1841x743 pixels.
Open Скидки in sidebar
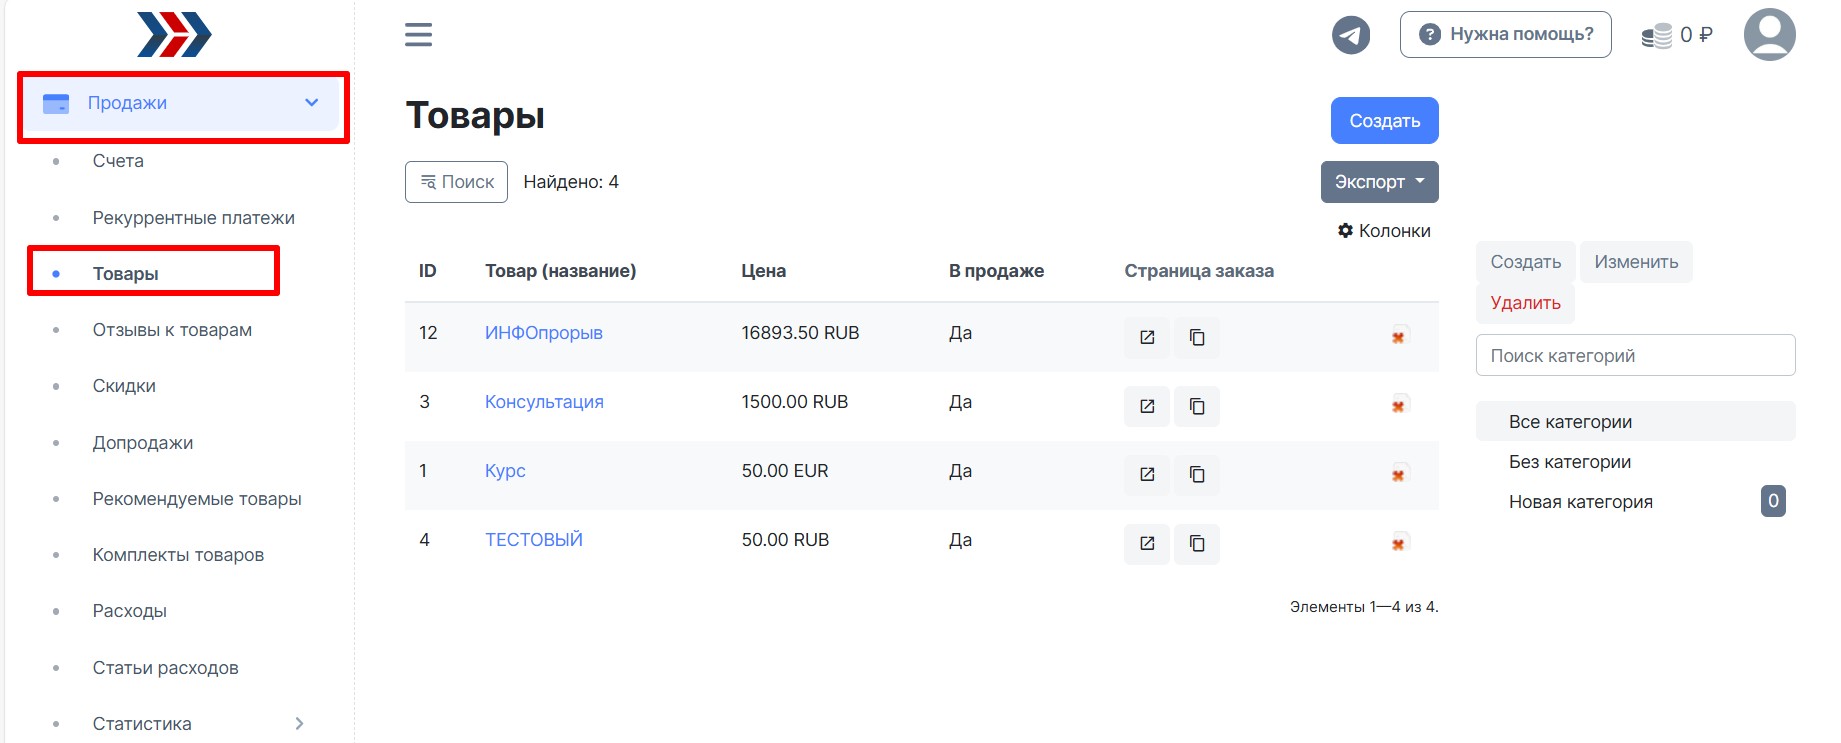click(x=124, y=386)
